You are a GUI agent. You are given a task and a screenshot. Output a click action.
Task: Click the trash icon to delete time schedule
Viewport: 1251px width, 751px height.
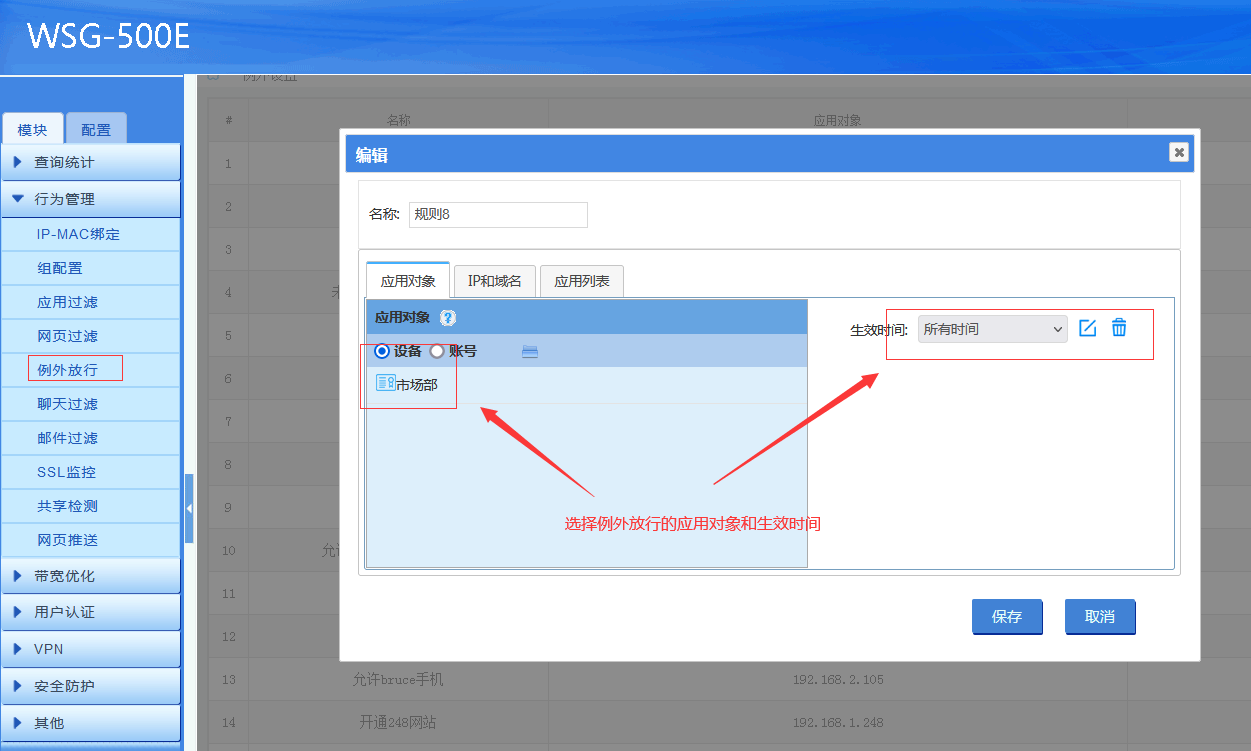click(1119, 328)
